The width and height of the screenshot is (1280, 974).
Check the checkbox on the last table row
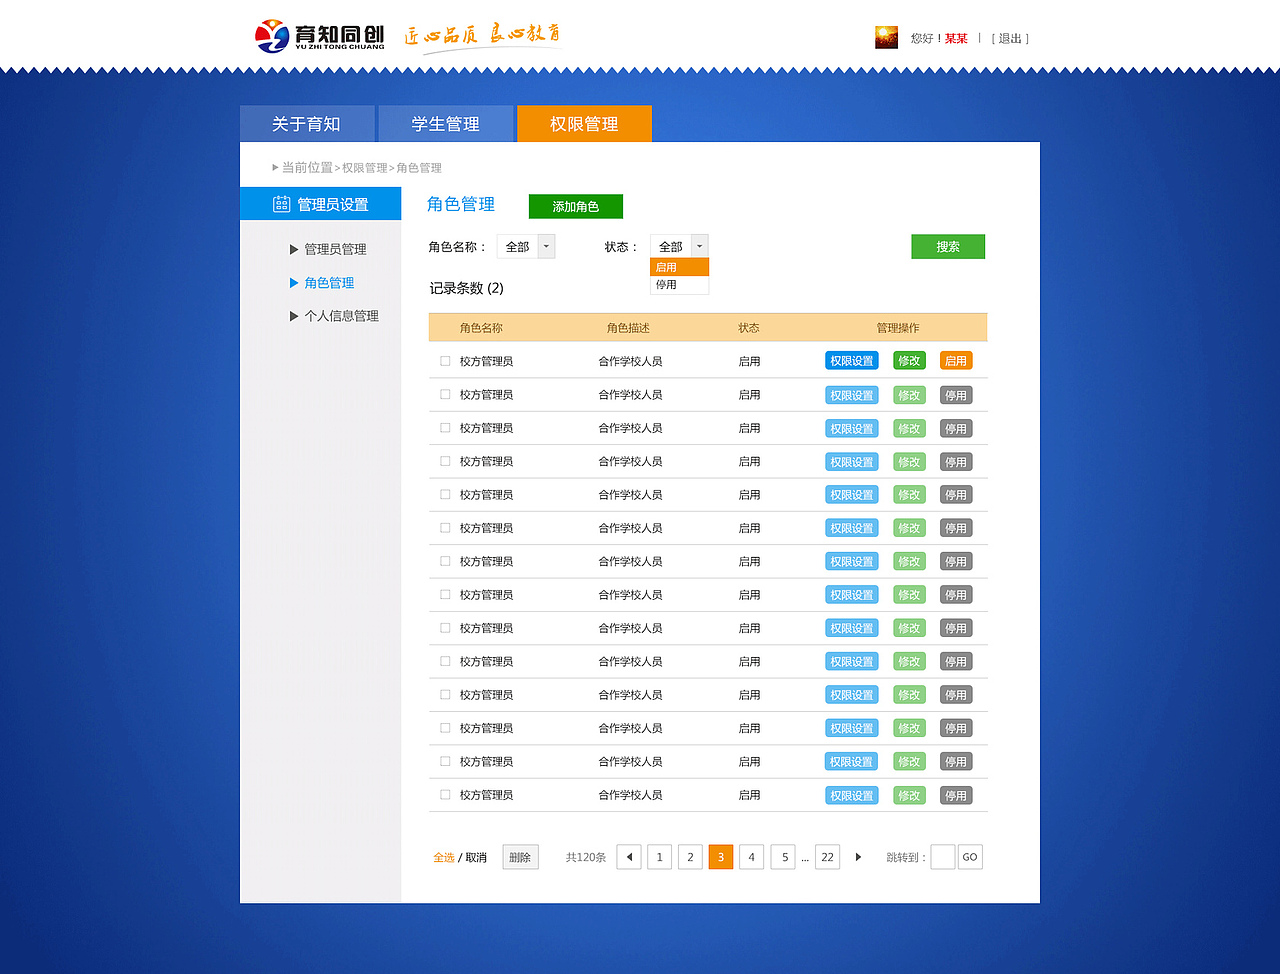coord(445,794)
